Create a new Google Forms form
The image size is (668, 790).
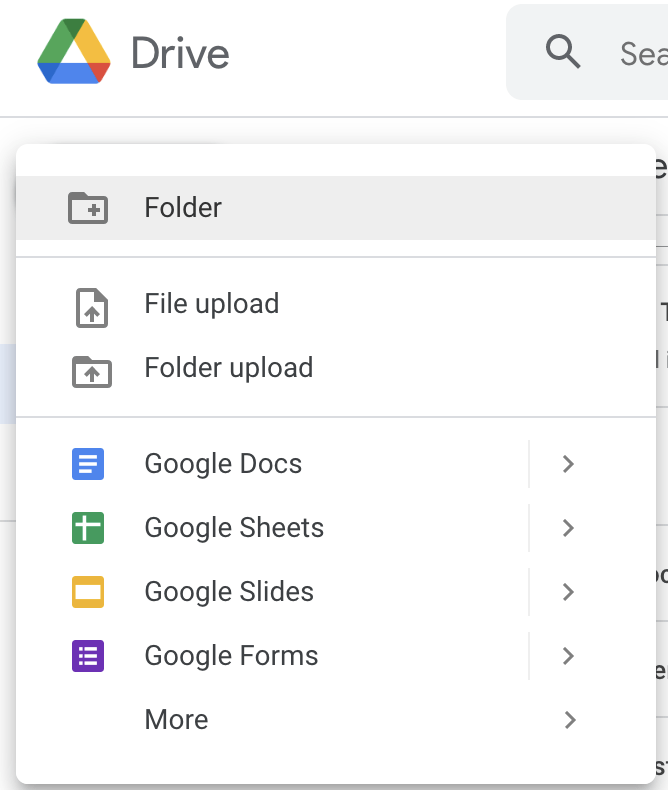(272, 656)
